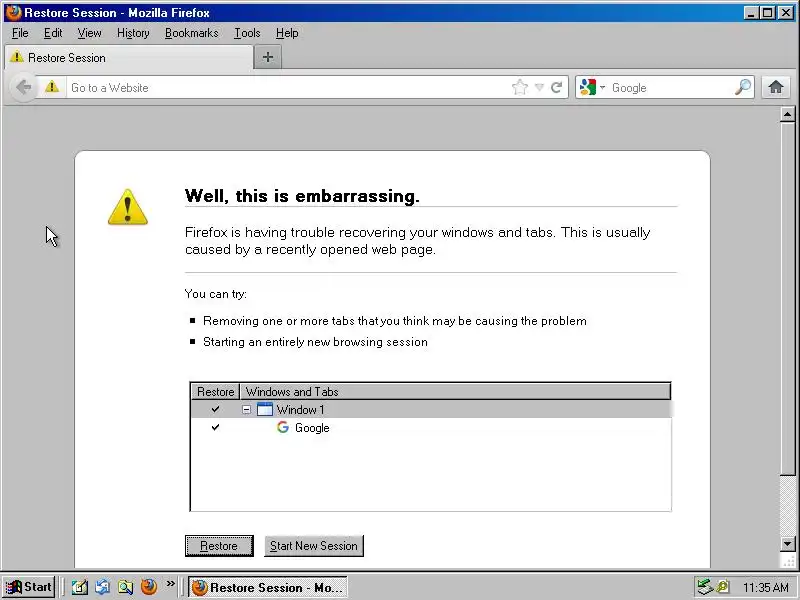Viewport: 800px width, 600px height.
Task: Select the Restore Session tab
Action: 129,58
